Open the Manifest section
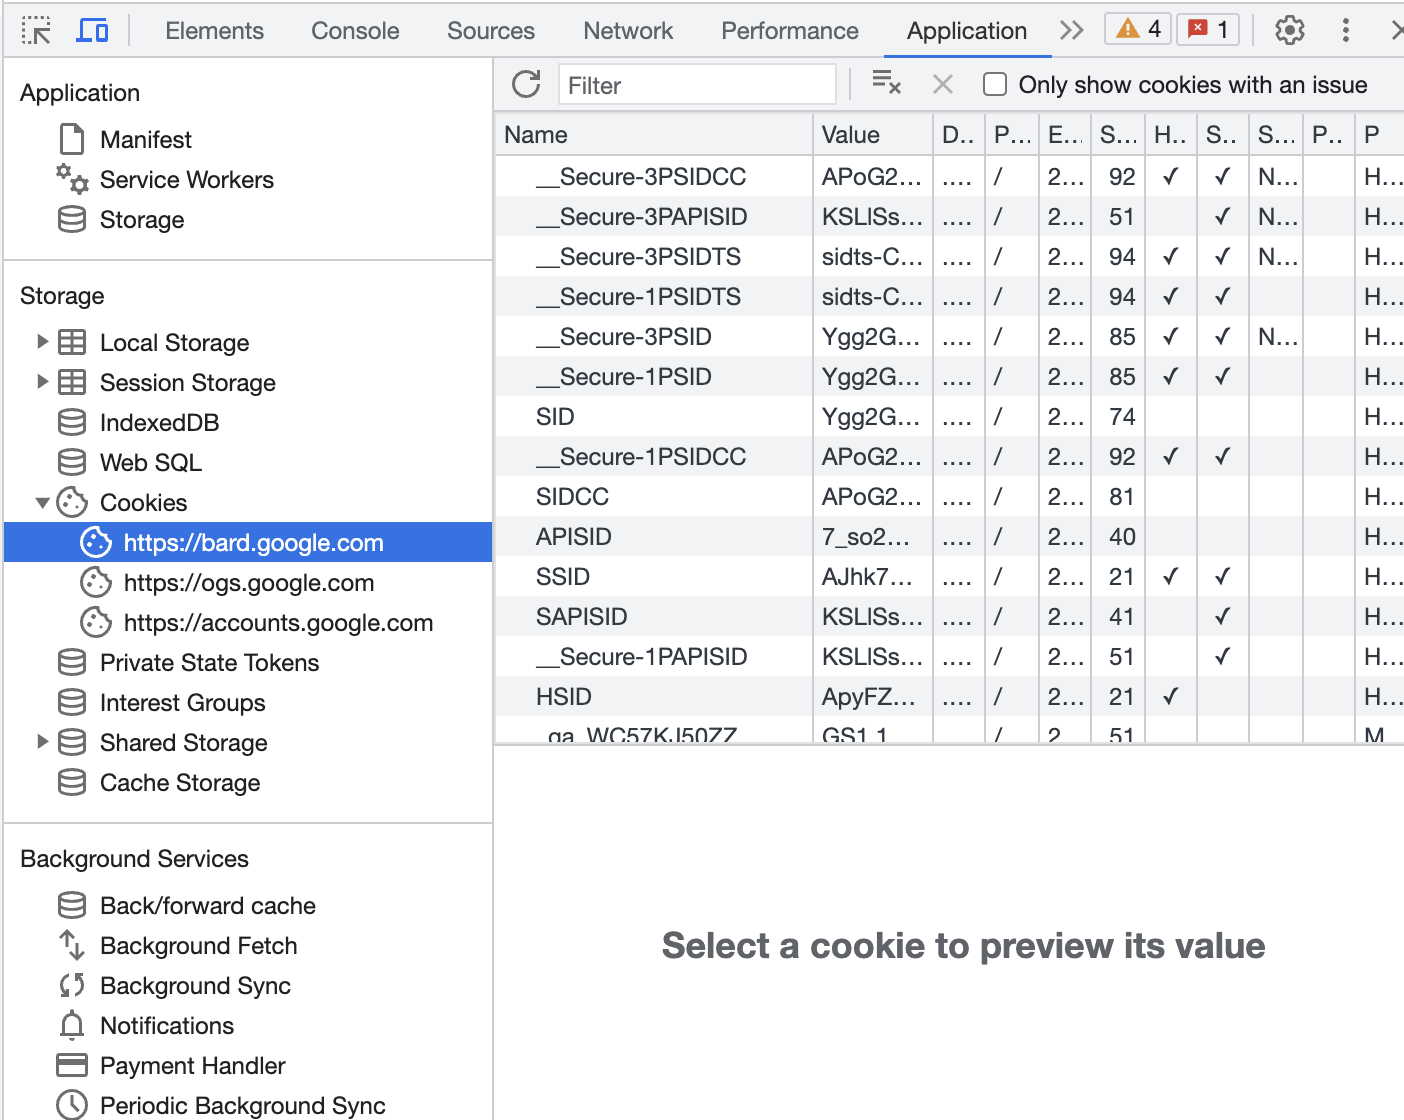The image size is (1404, 1120). (x=146, y=139)
